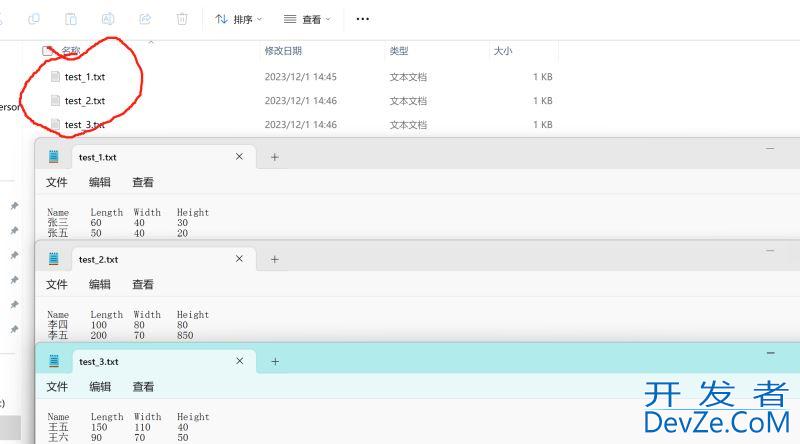The image size is (800, 444).
Task: Open 查看 menu in test_2.txt Notepad
Action: click(x=143, y=284)
